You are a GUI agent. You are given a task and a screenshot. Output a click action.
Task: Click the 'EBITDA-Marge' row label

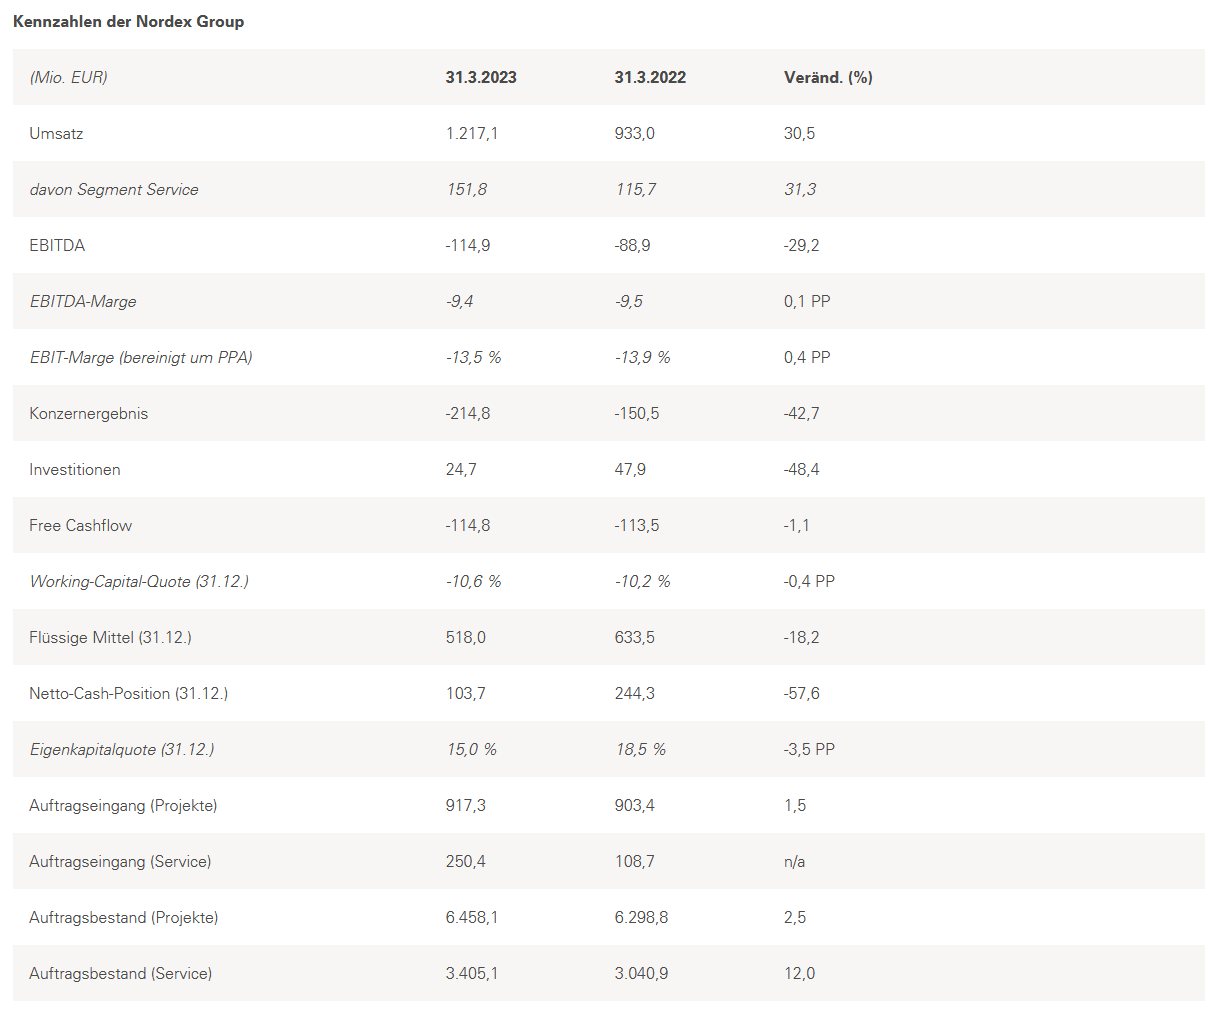click(83, 301)
